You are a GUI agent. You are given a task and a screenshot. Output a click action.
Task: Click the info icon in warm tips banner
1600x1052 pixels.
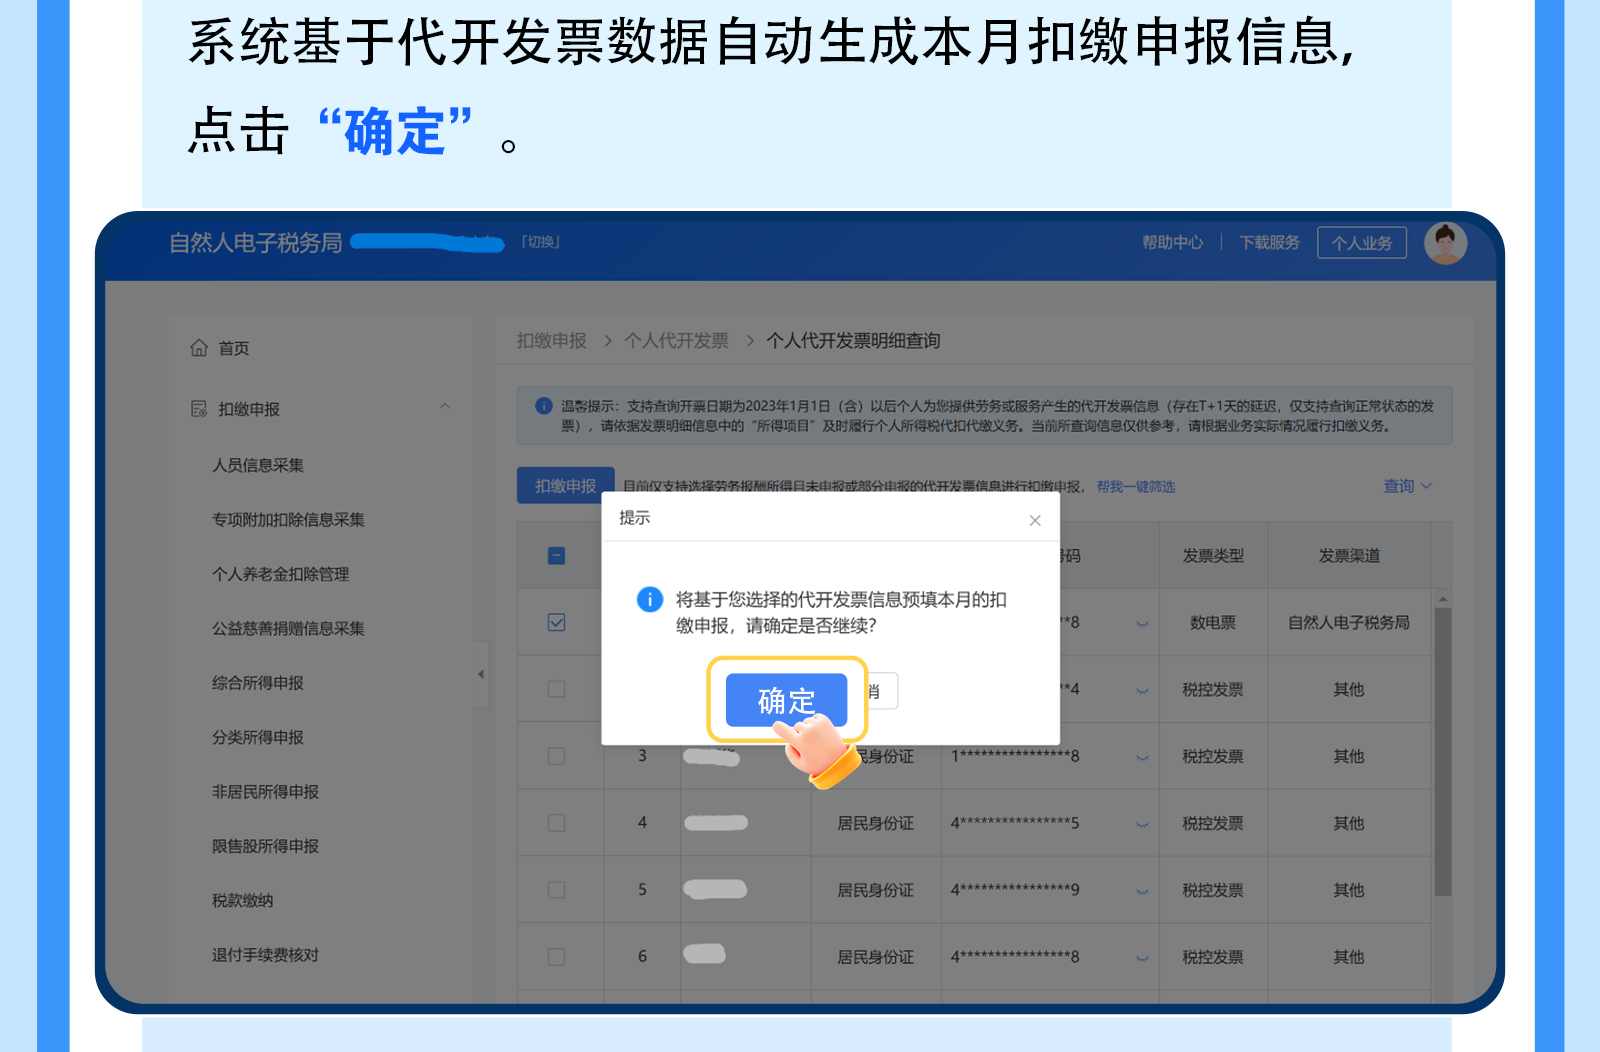(544, 406)
